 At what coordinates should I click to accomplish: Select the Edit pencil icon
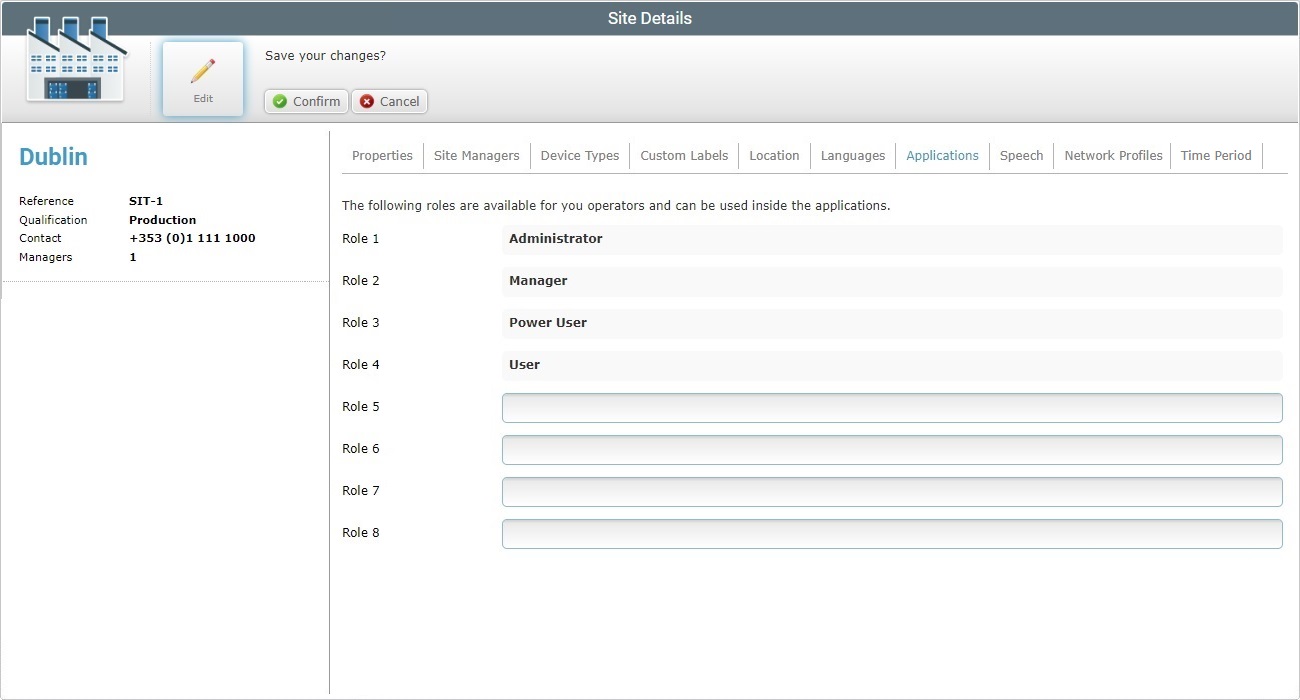point(202,70)
